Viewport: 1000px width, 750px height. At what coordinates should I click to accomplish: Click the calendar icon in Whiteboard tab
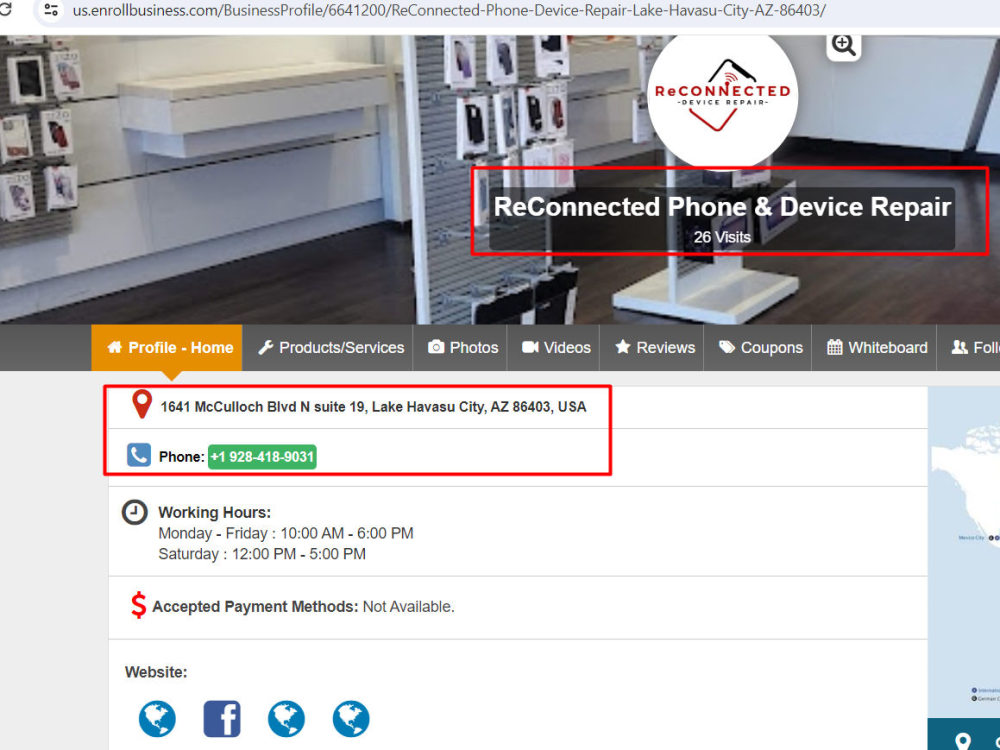[x=835, y=347]
